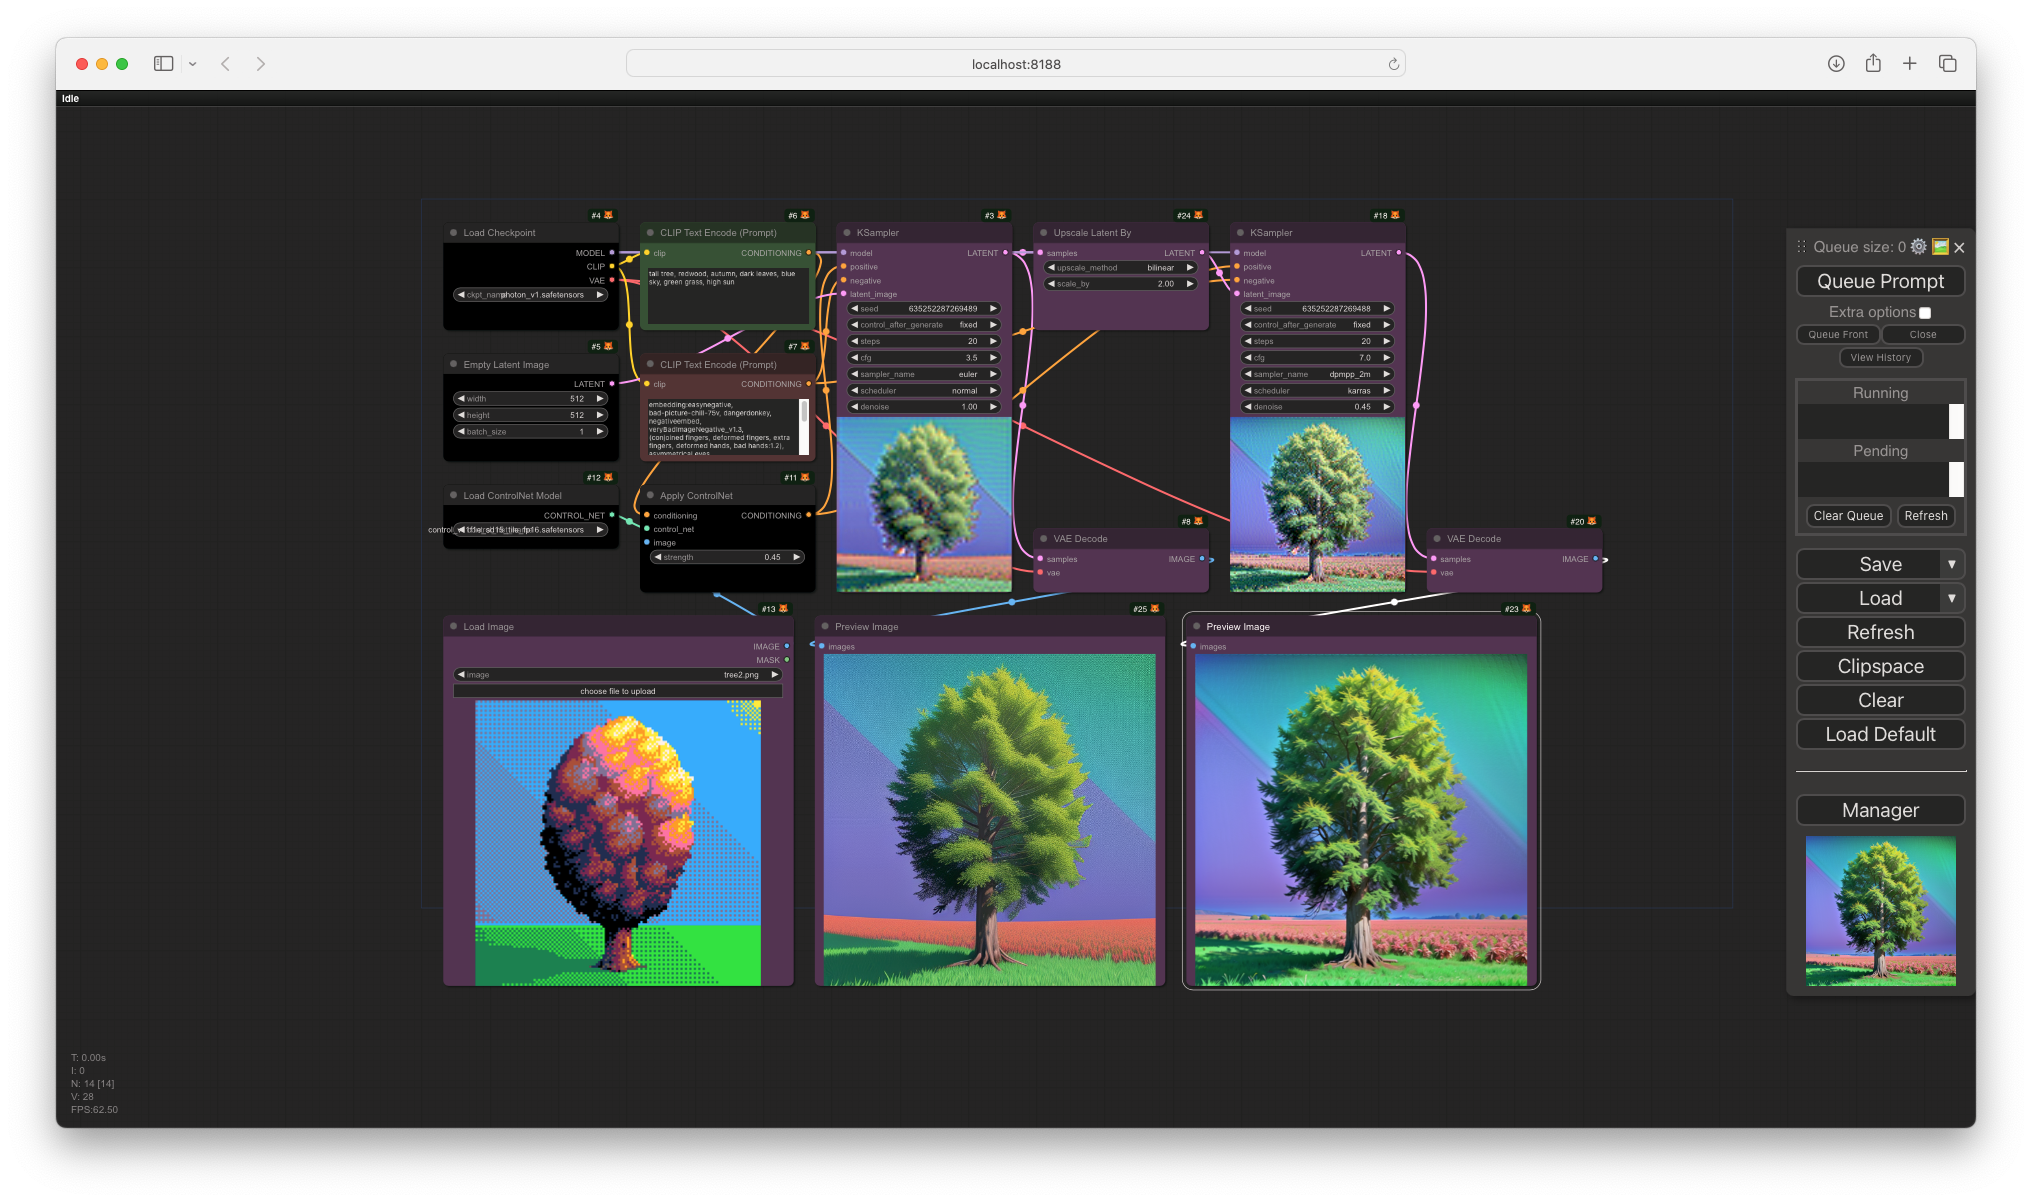The image size is (2032, 1202).
Task: Open the Safari share icon
Action: point(1873,64)
